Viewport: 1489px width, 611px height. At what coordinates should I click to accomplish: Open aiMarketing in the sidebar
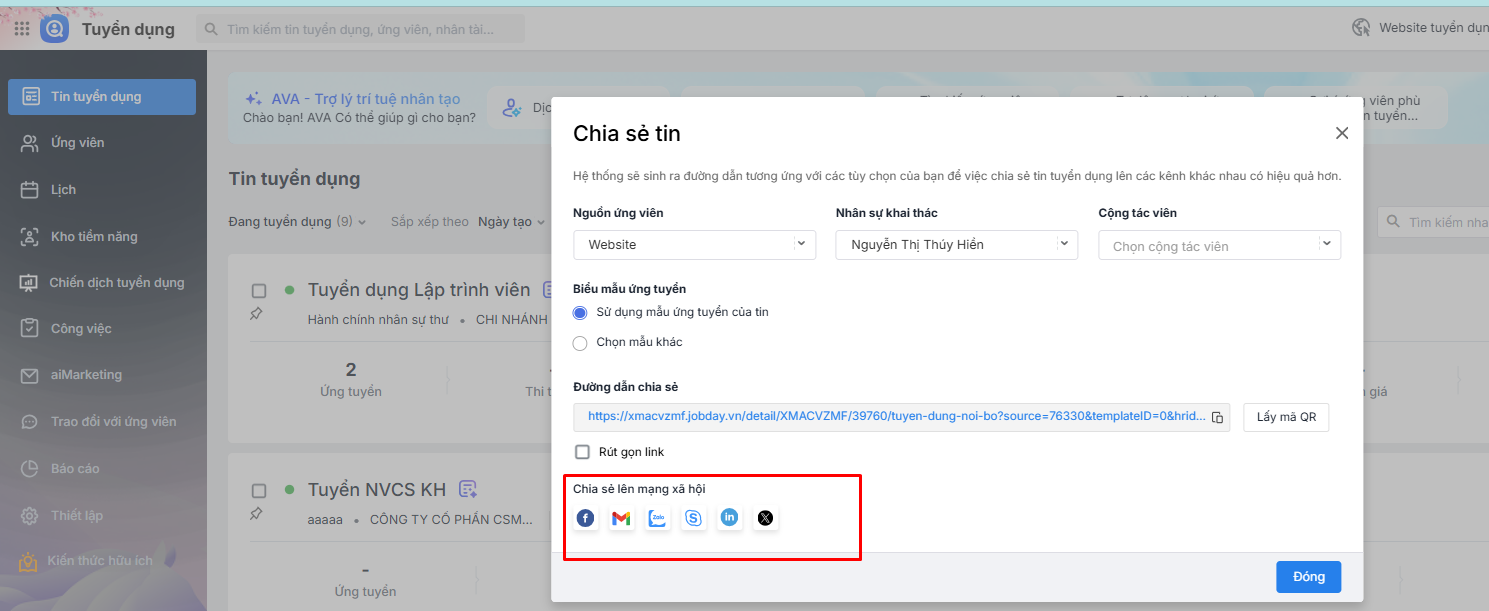(102, 375)
